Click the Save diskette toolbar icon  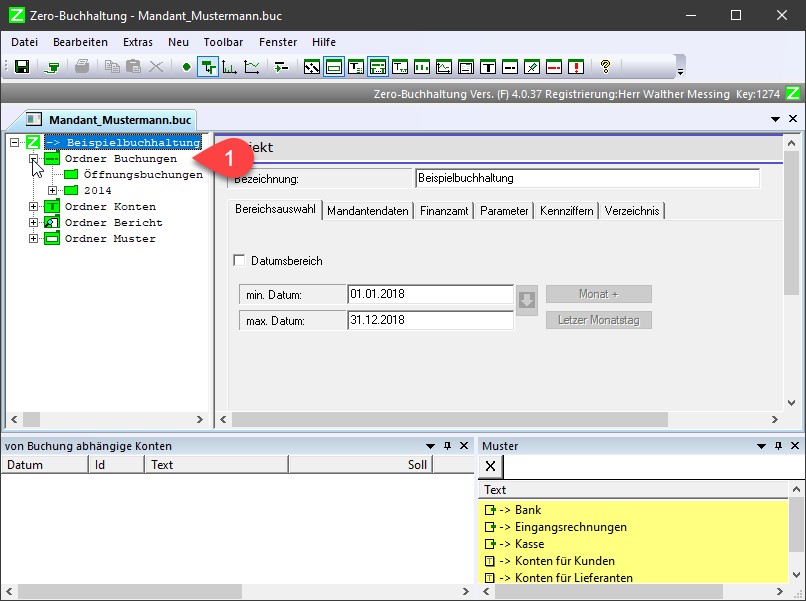pos(21,67)
